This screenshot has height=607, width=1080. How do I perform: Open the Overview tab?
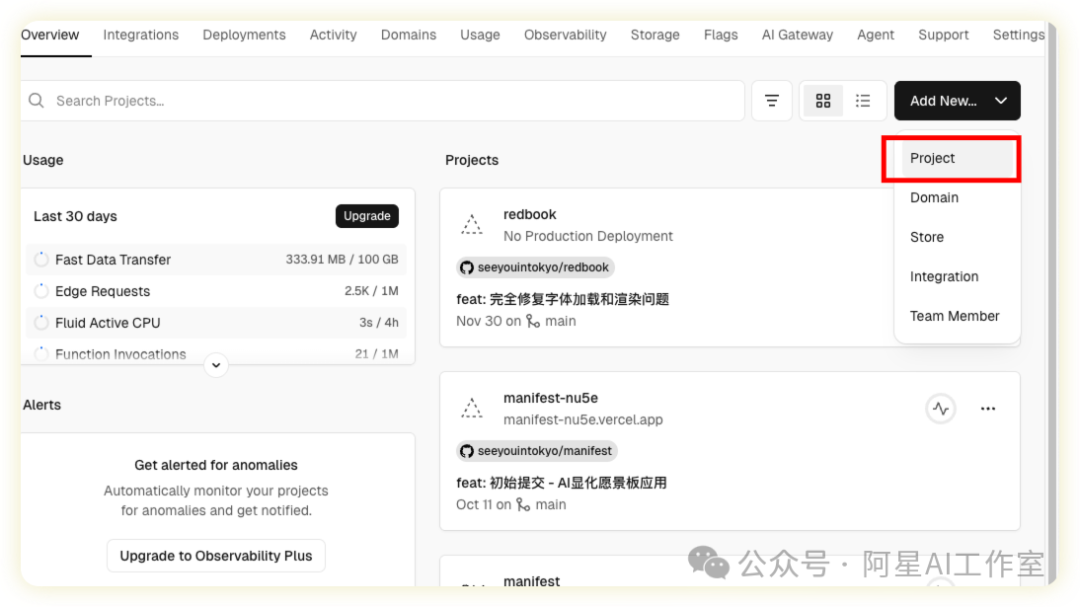tap(50, 35)
